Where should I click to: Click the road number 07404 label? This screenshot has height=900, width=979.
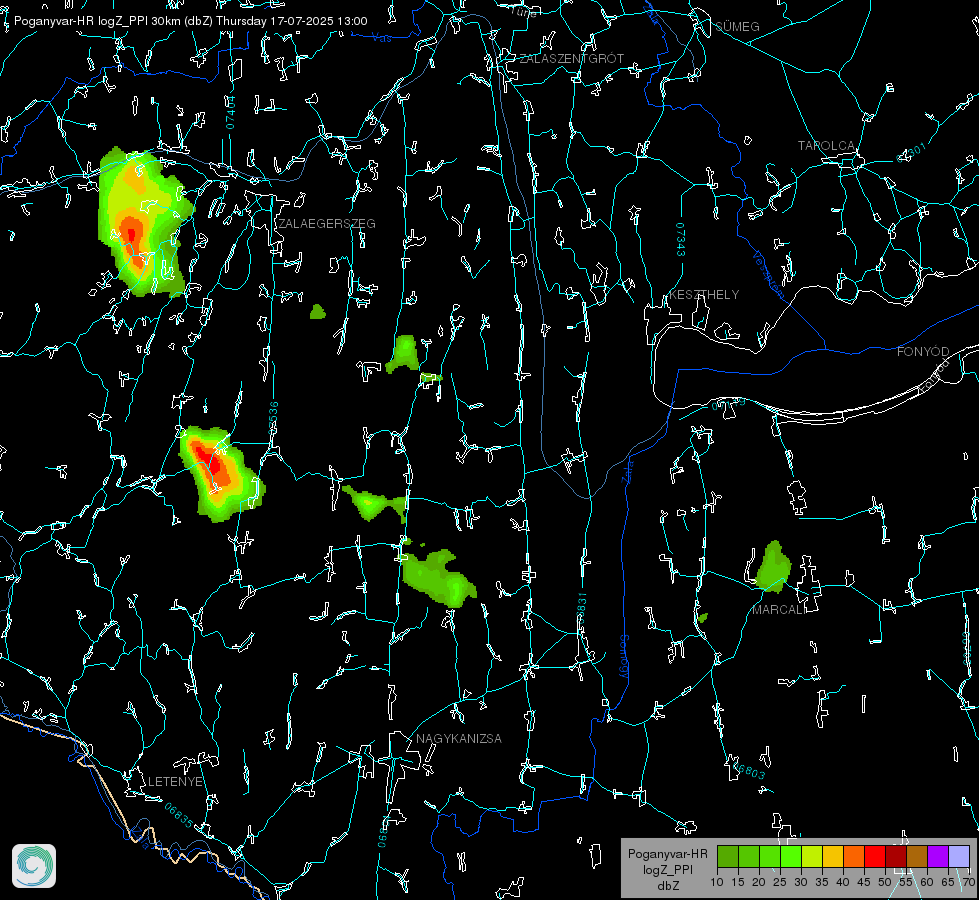230,112
